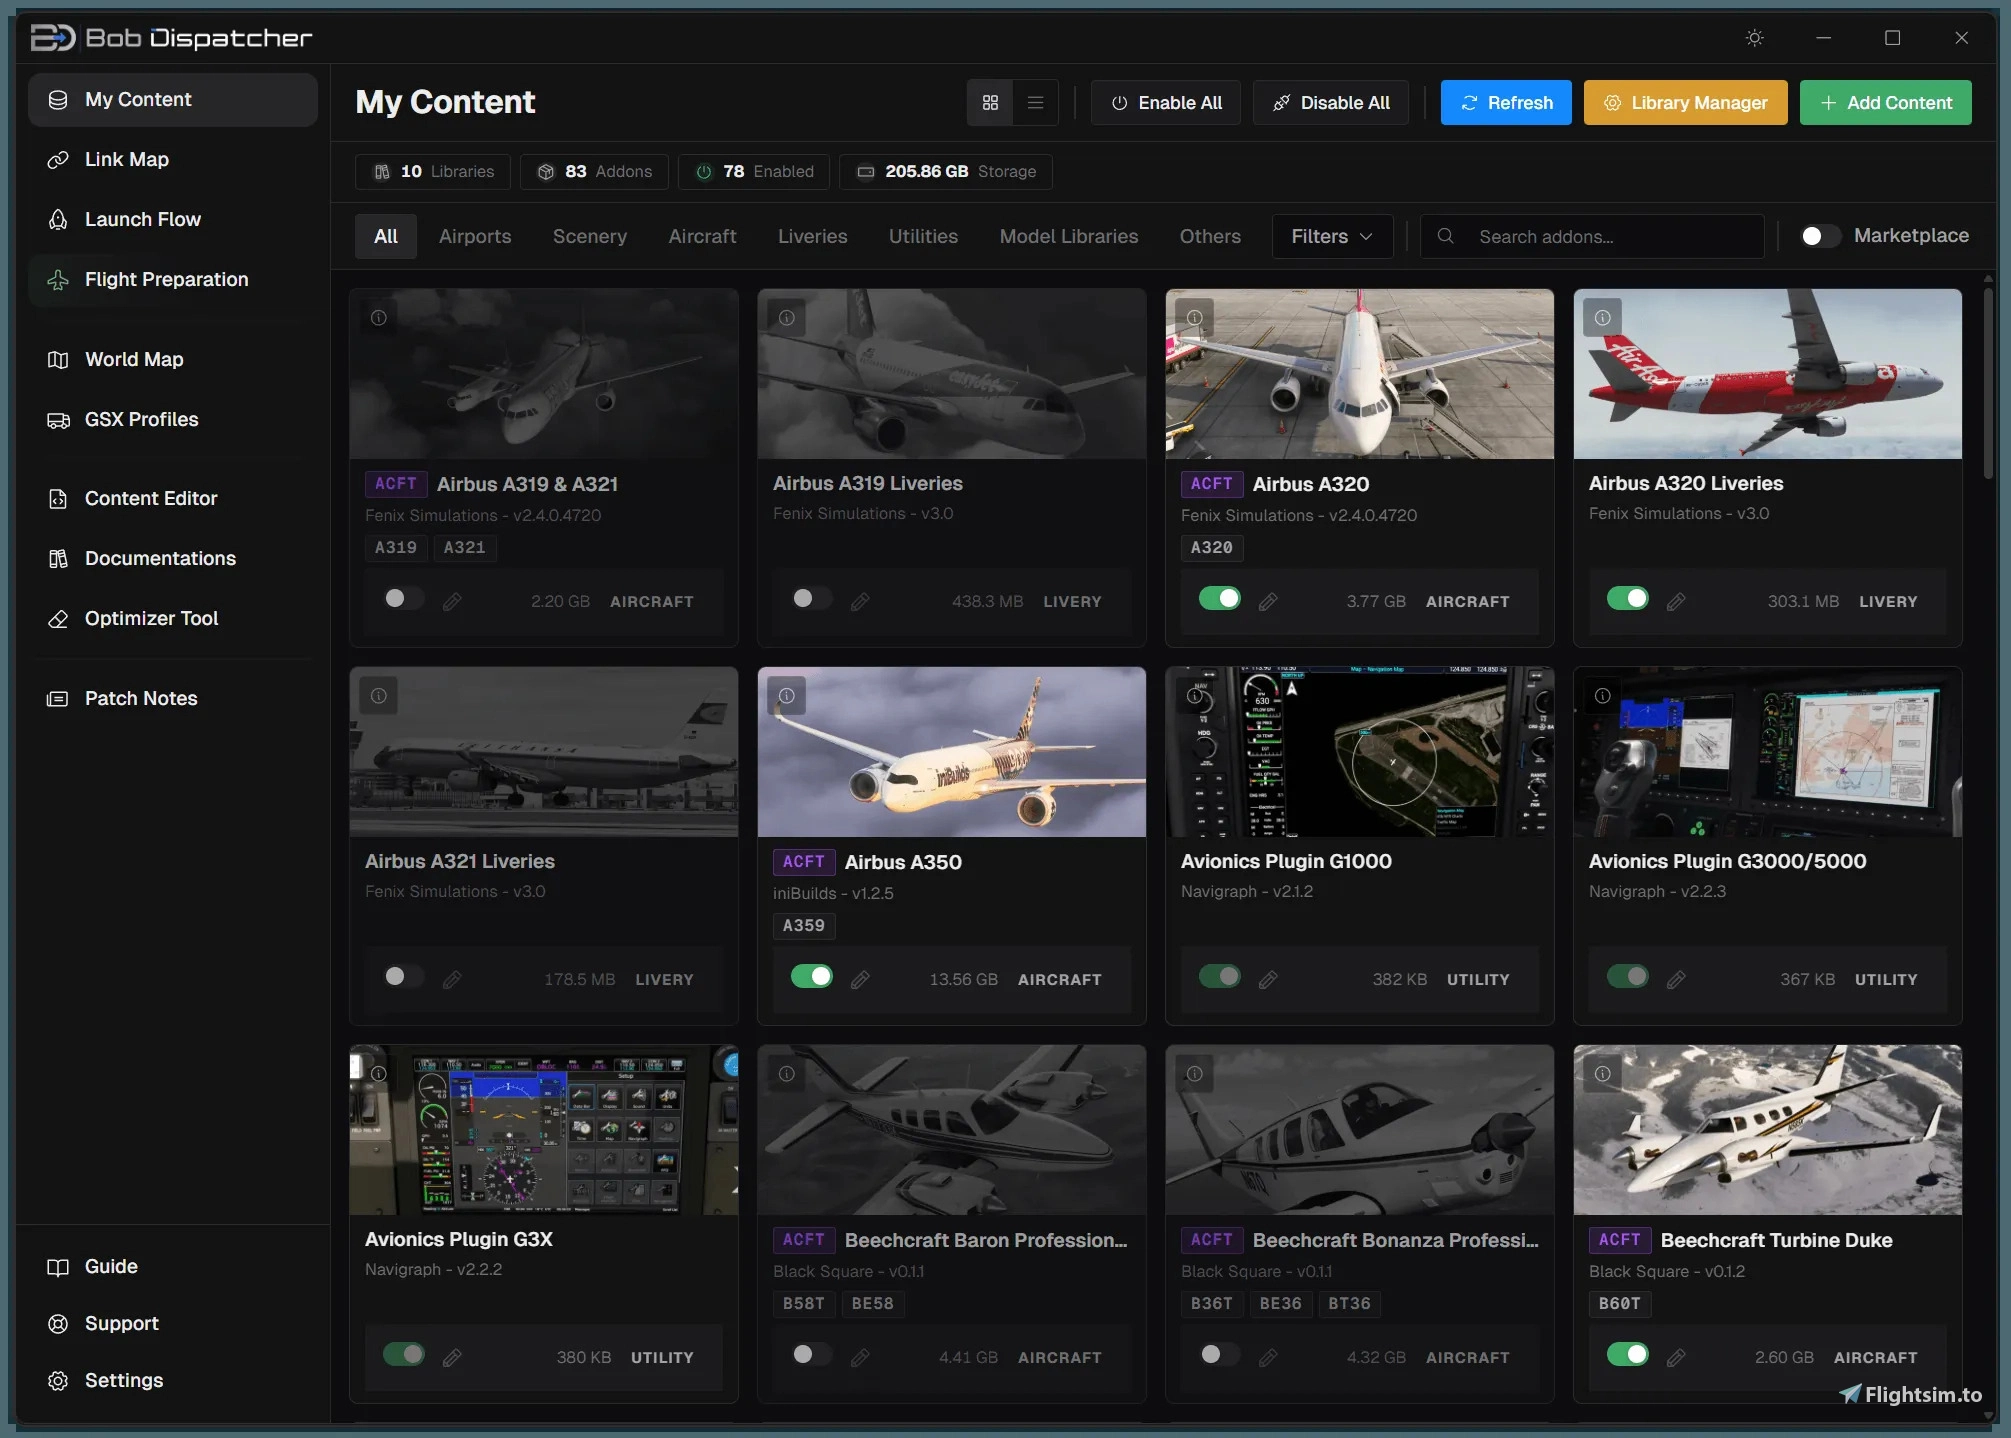Image resolution: width=2011 pixels, height=1438 pixels.
Task: Open the Library Manager
Action: coord(1685,103)
